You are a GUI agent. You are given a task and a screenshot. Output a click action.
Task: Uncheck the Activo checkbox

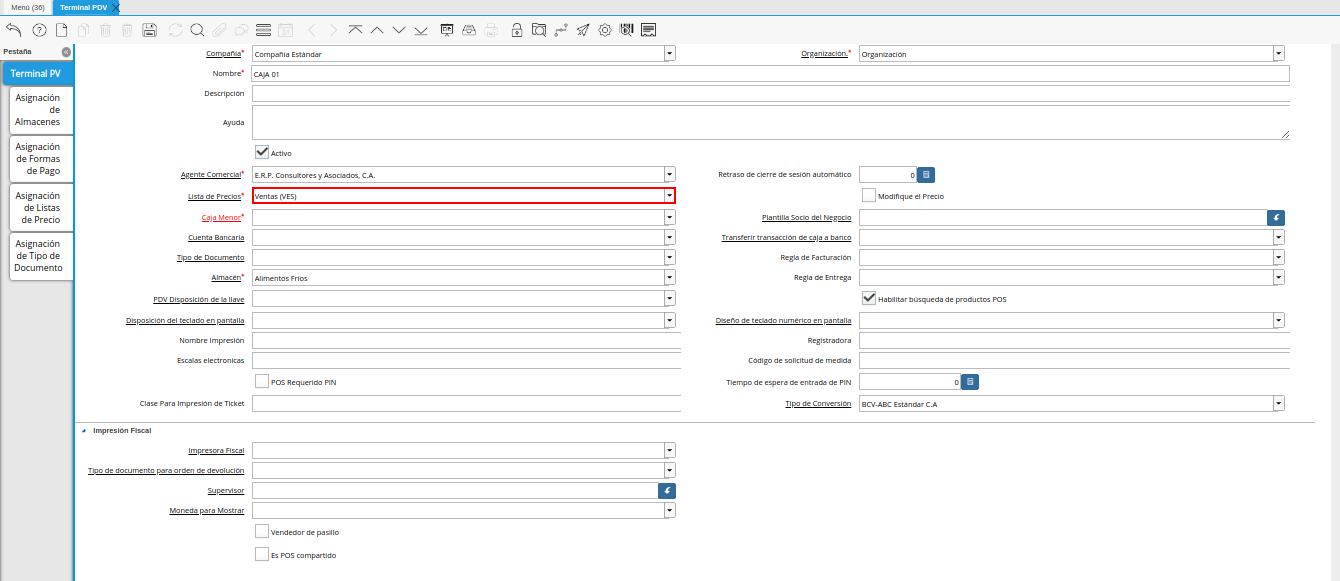pyautogui.click(x=262, y=152)
